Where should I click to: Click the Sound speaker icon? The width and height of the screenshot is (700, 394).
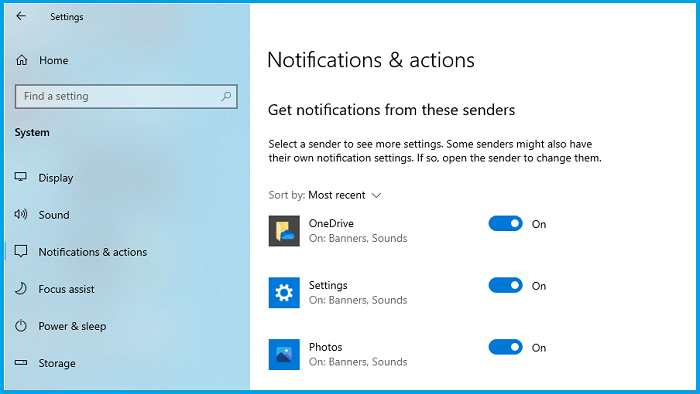point(21,214)
